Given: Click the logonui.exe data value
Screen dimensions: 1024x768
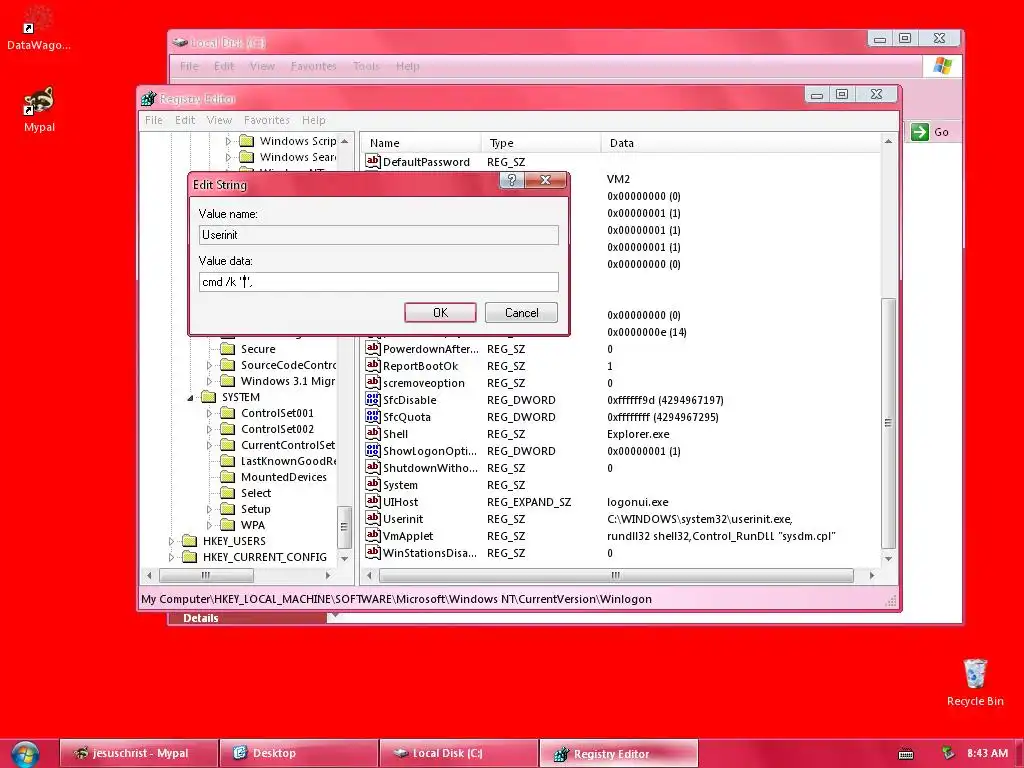Looking at the screenshot, I should 637,502.
